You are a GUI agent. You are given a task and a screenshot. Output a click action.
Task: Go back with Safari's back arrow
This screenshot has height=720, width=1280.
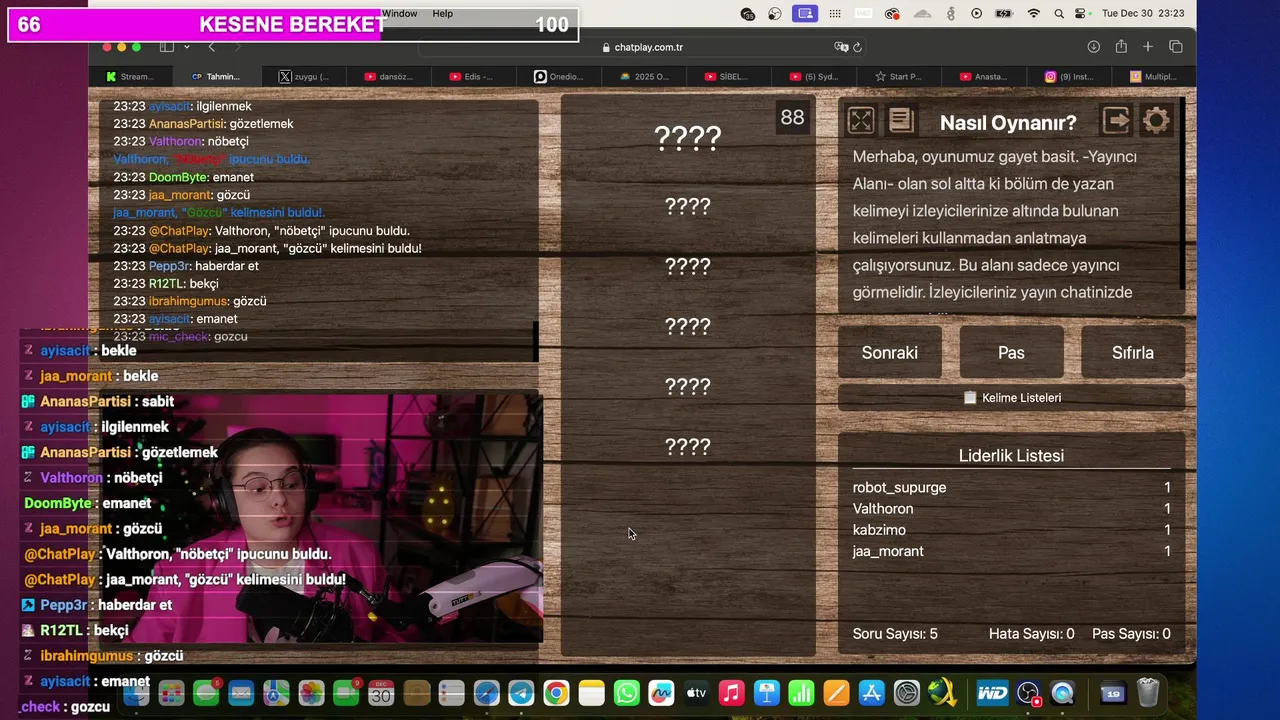click(x=211, y=47)
